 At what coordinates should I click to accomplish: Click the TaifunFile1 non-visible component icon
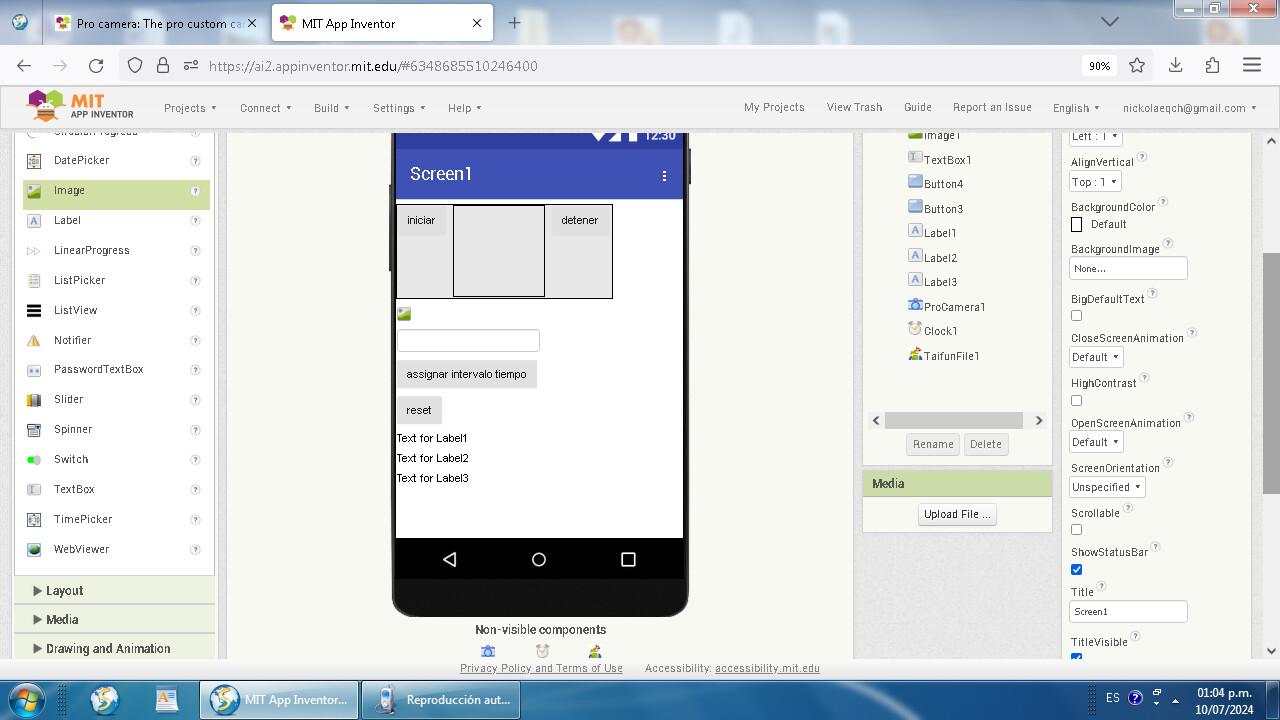594,650
